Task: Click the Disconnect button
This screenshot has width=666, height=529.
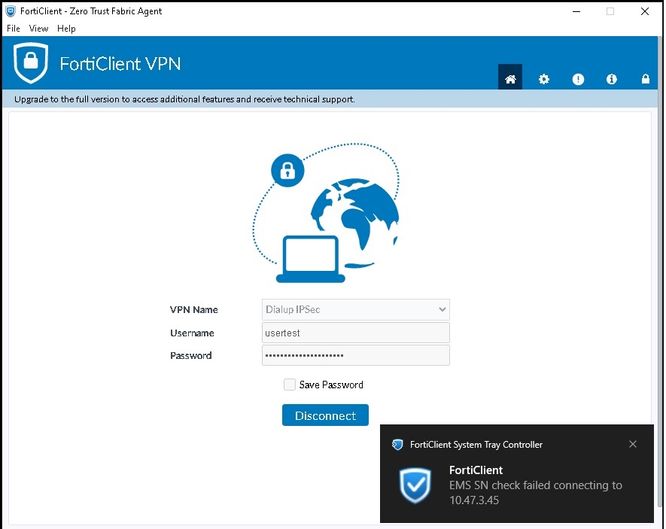Action: (x=325, y=415)
